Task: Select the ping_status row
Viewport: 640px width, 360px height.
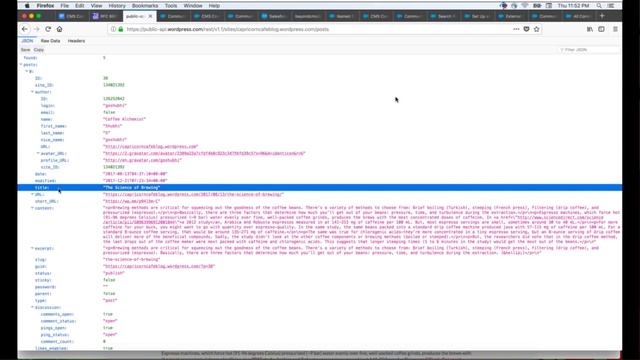Action: tap(320, 335)
